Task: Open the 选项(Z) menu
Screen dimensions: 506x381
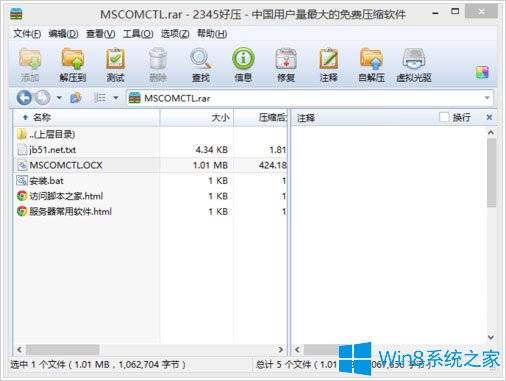Action: pyautogui.click(x=175, y=34)
